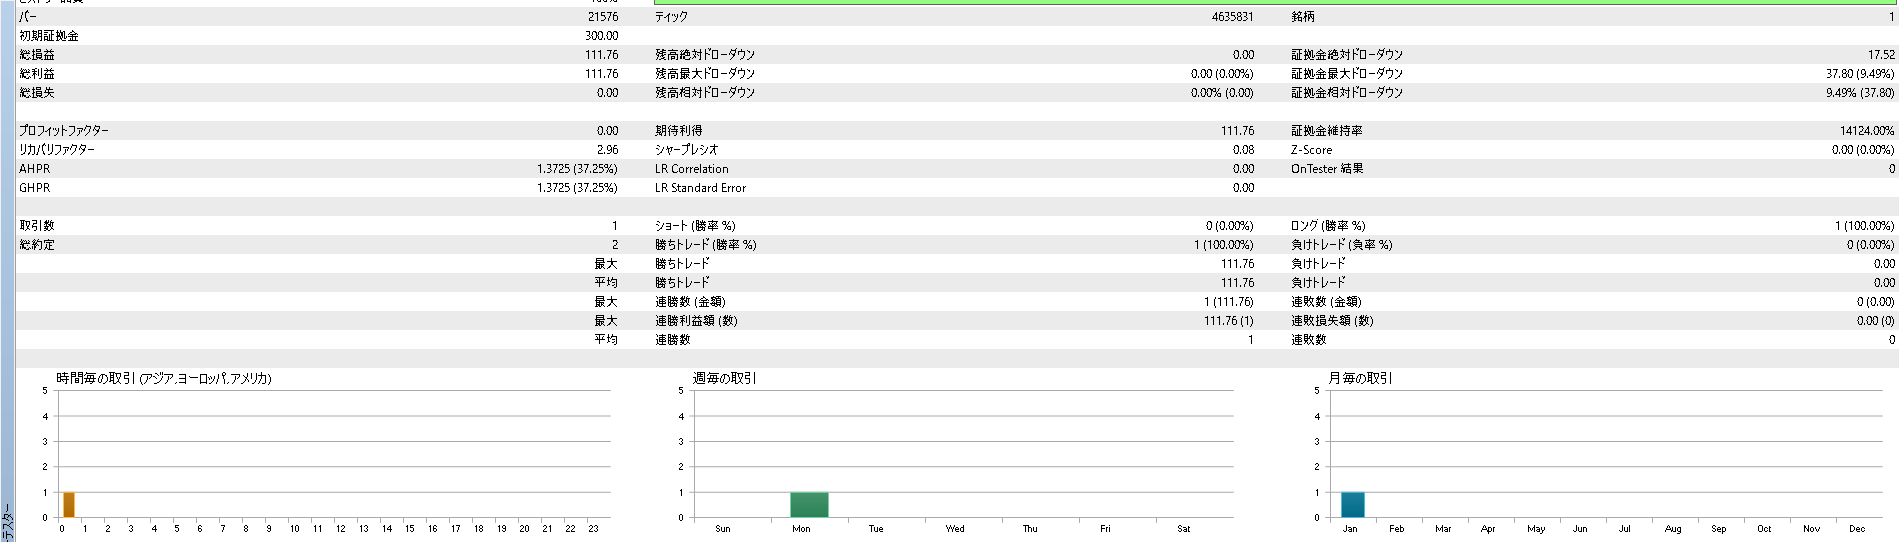Click the orange bar at hour 0
Image resolution: width=1900 pixels, height=542 pixels.
tap(69, 505)
